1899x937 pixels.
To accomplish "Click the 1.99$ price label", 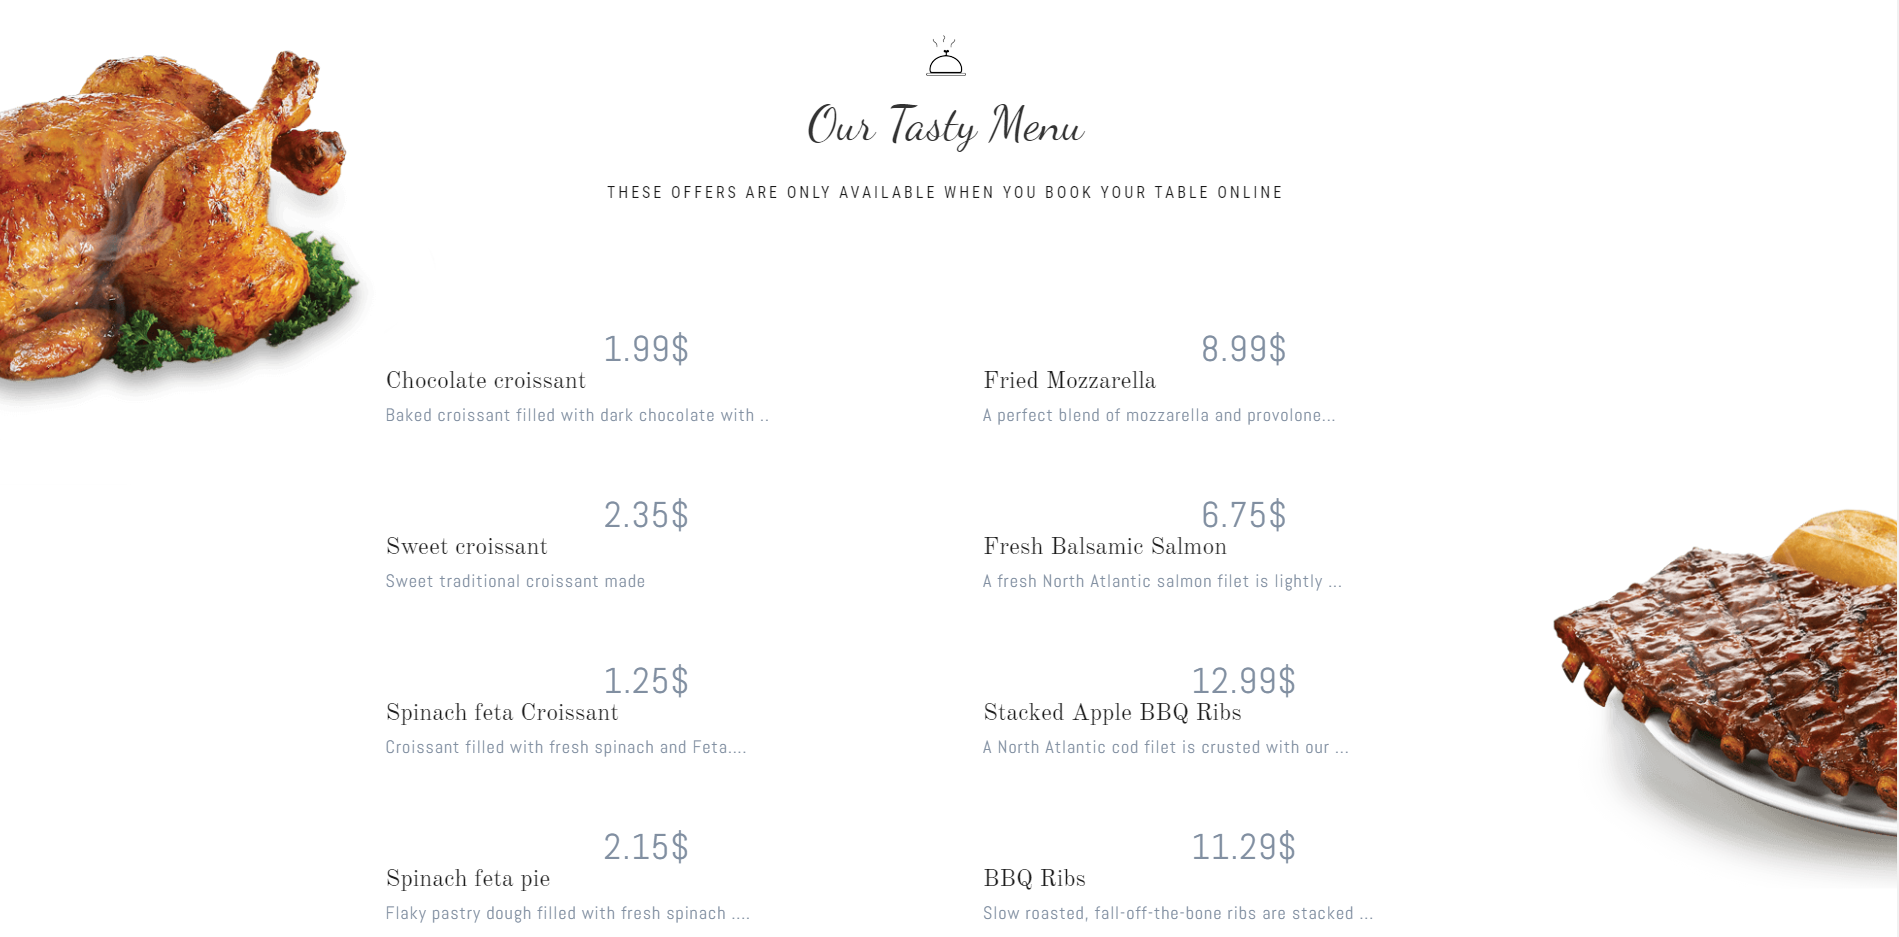I will pyautogui.click(x=646, y=349).
